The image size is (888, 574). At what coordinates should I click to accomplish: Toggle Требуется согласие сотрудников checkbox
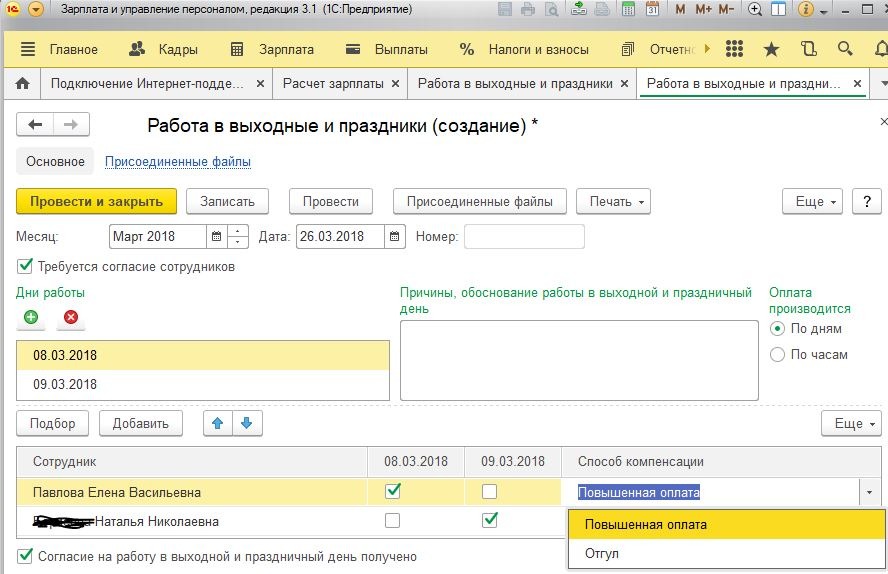point(24,266)
